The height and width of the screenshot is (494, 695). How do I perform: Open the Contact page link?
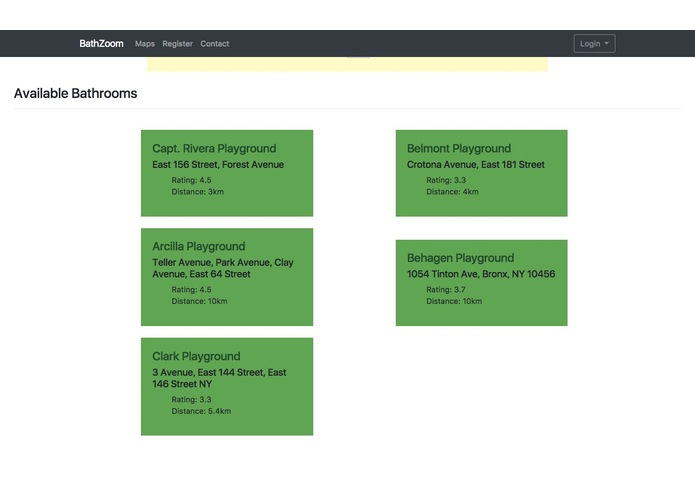point(215,43)
